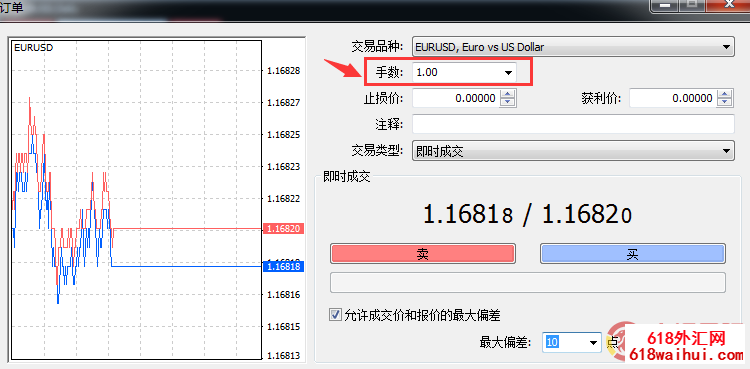
Task: Click the empty status bar below buttons
Action: pos(528,282)
